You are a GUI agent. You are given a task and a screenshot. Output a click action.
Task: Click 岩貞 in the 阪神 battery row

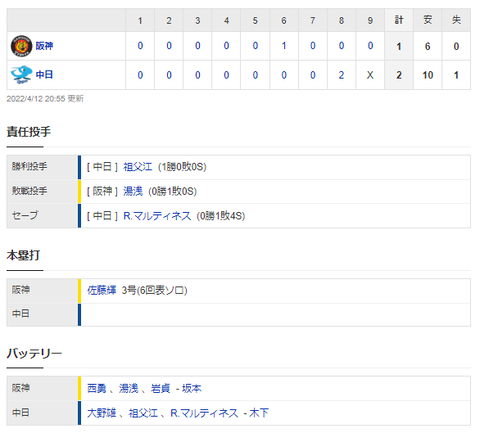pyautogui.click(x=161, y=388)
